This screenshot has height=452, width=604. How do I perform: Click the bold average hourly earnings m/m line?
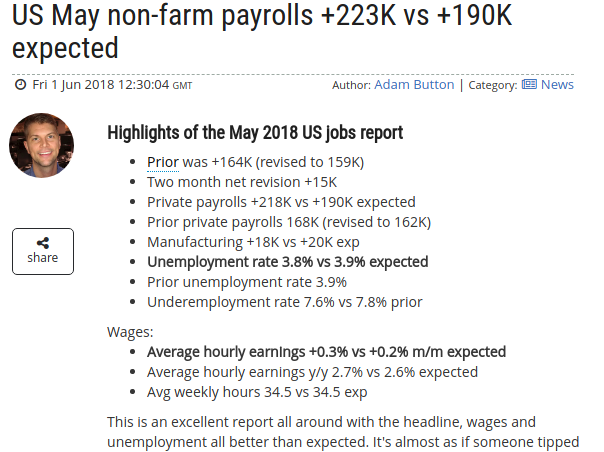[326, 352]
